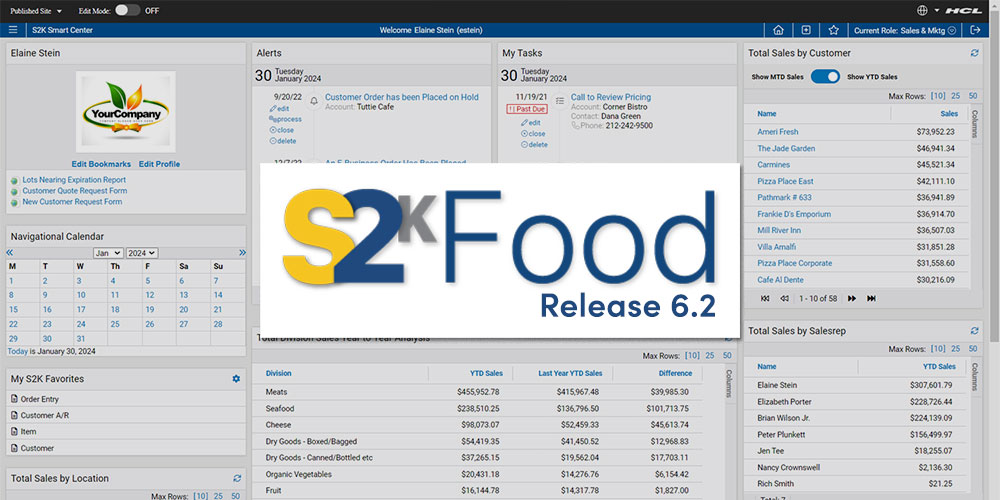Image resolution: width=1000 pixels, height=500 pixels.
Task: Click the logout arrow icon
Action: (974, 30)
